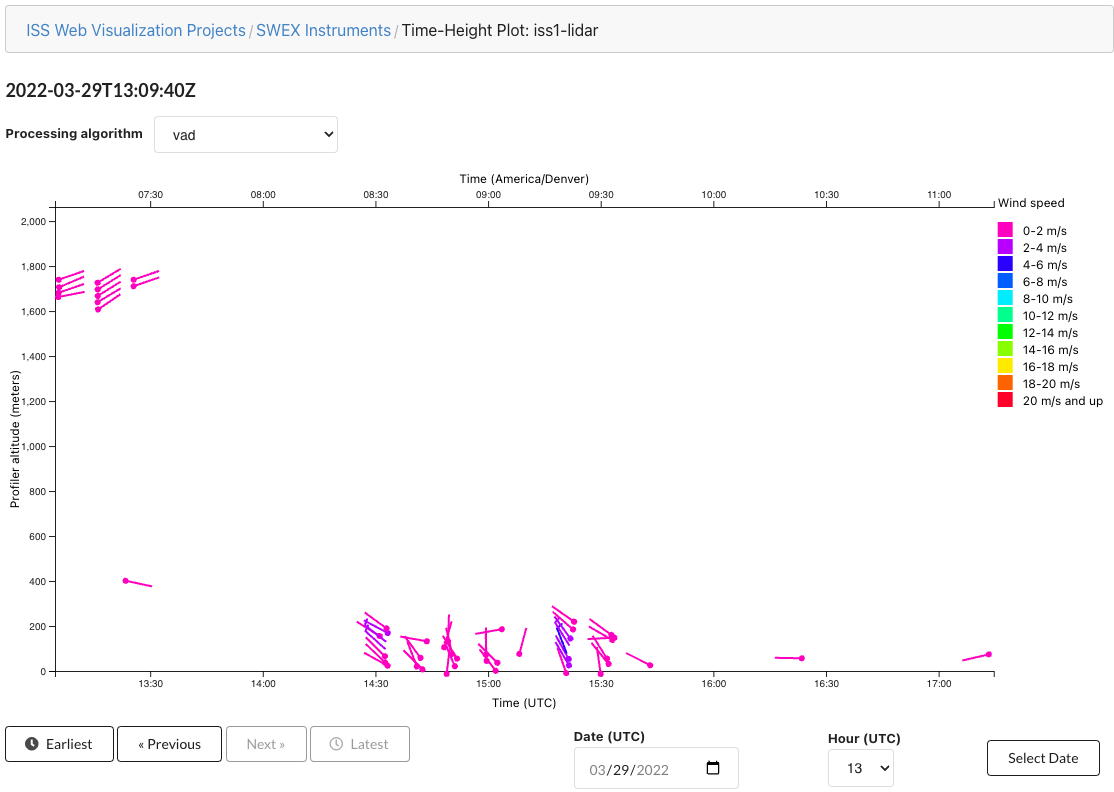This screenshot has height=792, width=1114.
Task: Click the clock icon on Earliest button
Action: tap(32, 744)
